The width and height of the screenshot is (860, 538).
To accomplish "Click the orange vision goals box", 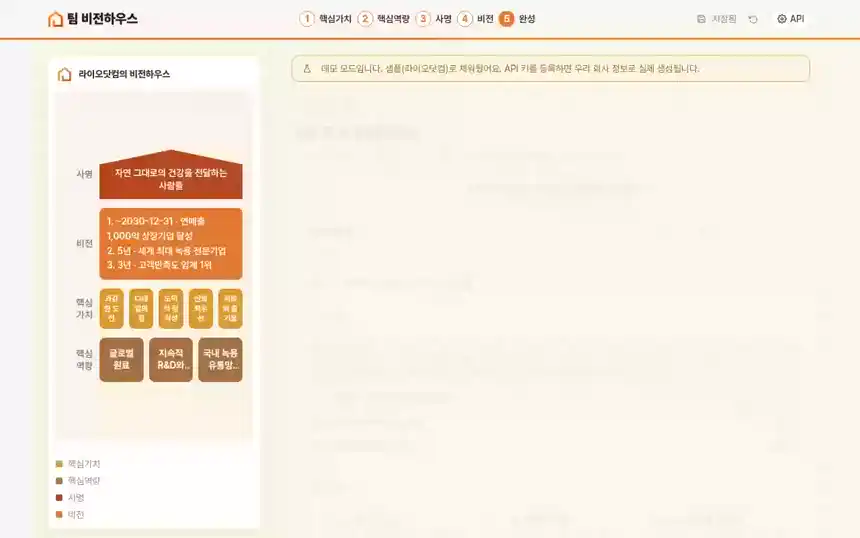I will coord(171,243).
